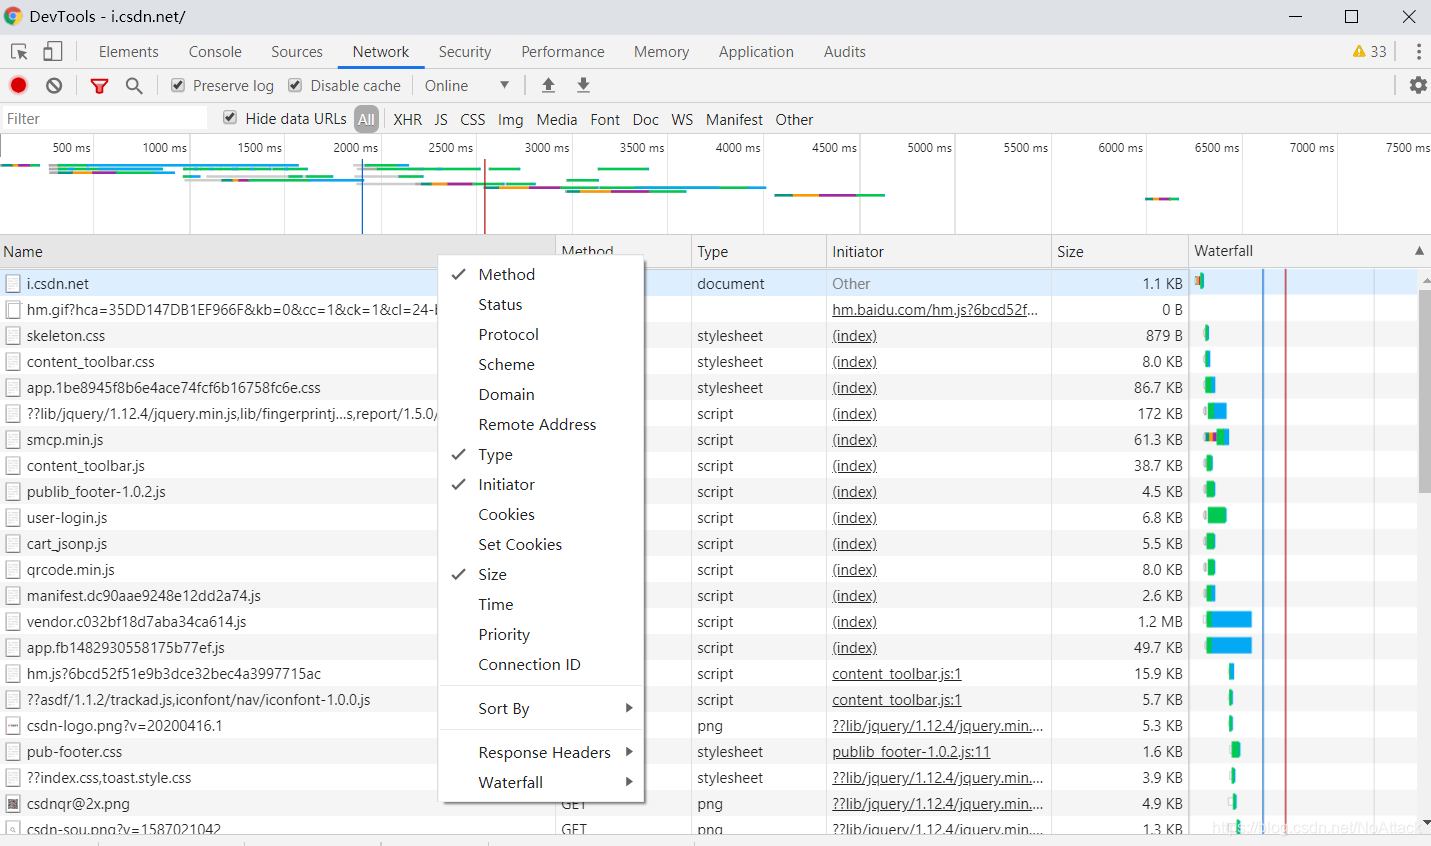The image size is (1431, 846).
Task: Open Online throttling dropdown
Action: [x=467, y=86]
